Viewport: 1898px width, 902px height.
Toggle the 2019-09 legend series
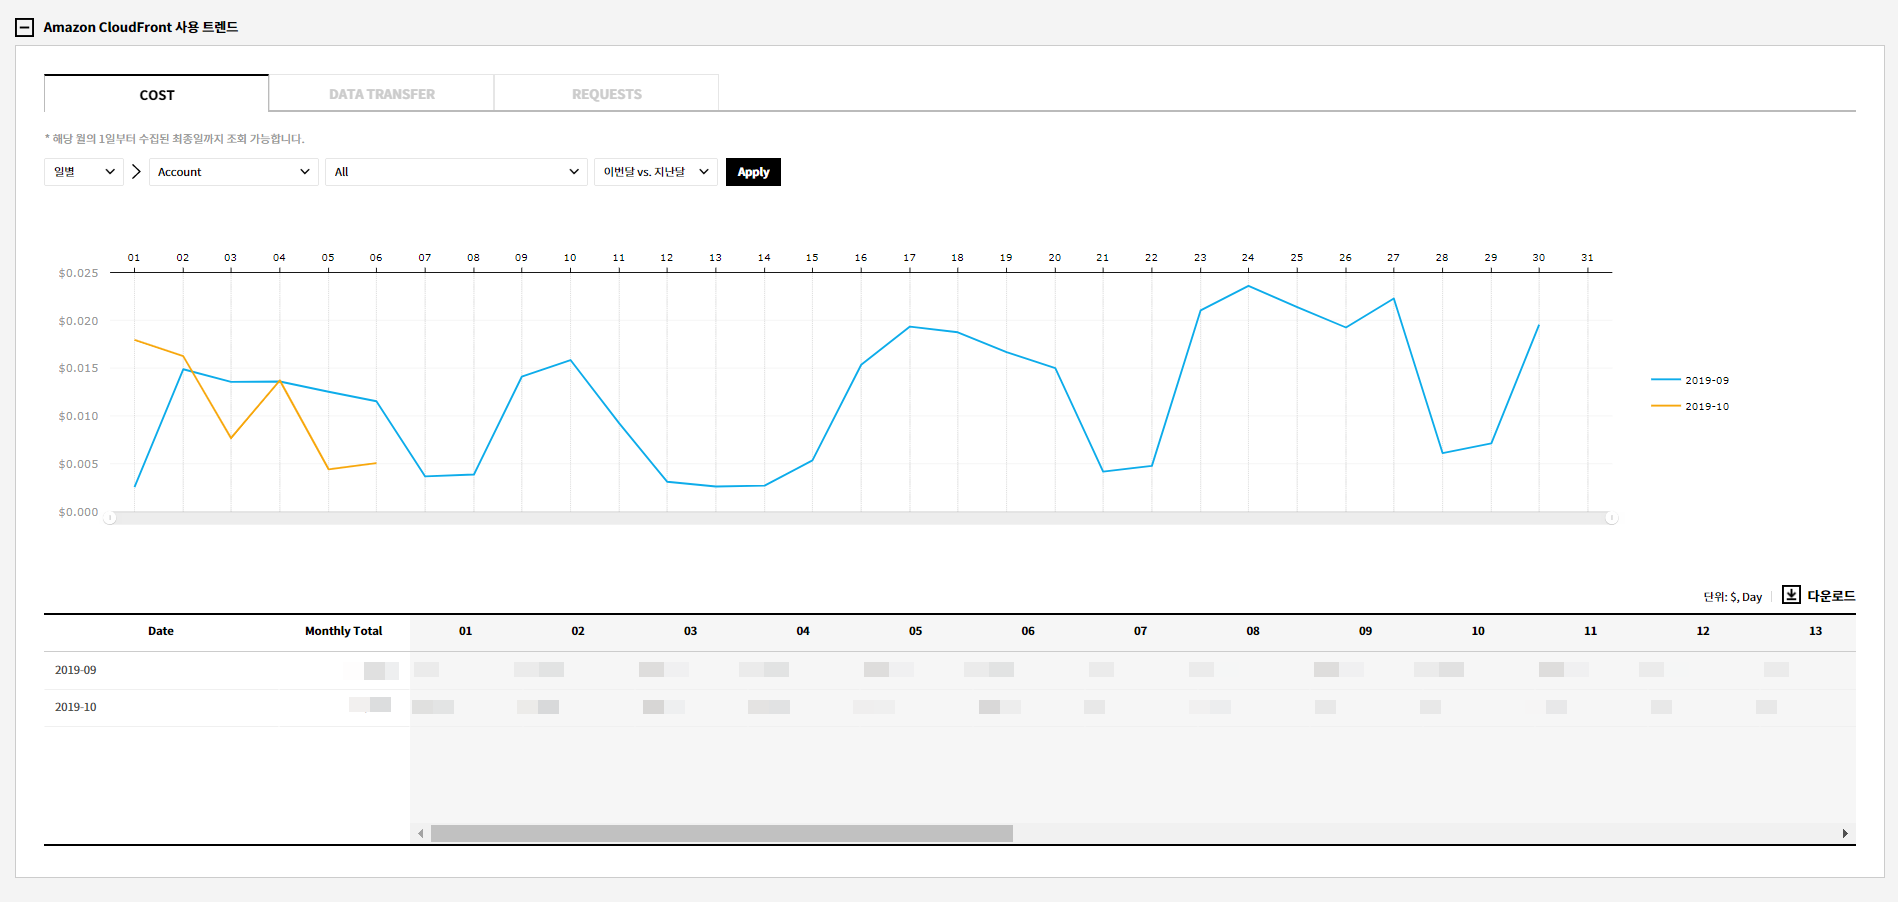(x=1690, y=380)
